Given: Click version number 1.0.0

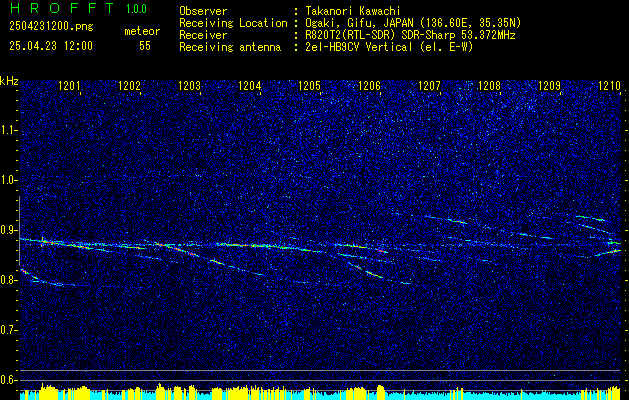Looking at the screenshot, I should click(136, 9).
